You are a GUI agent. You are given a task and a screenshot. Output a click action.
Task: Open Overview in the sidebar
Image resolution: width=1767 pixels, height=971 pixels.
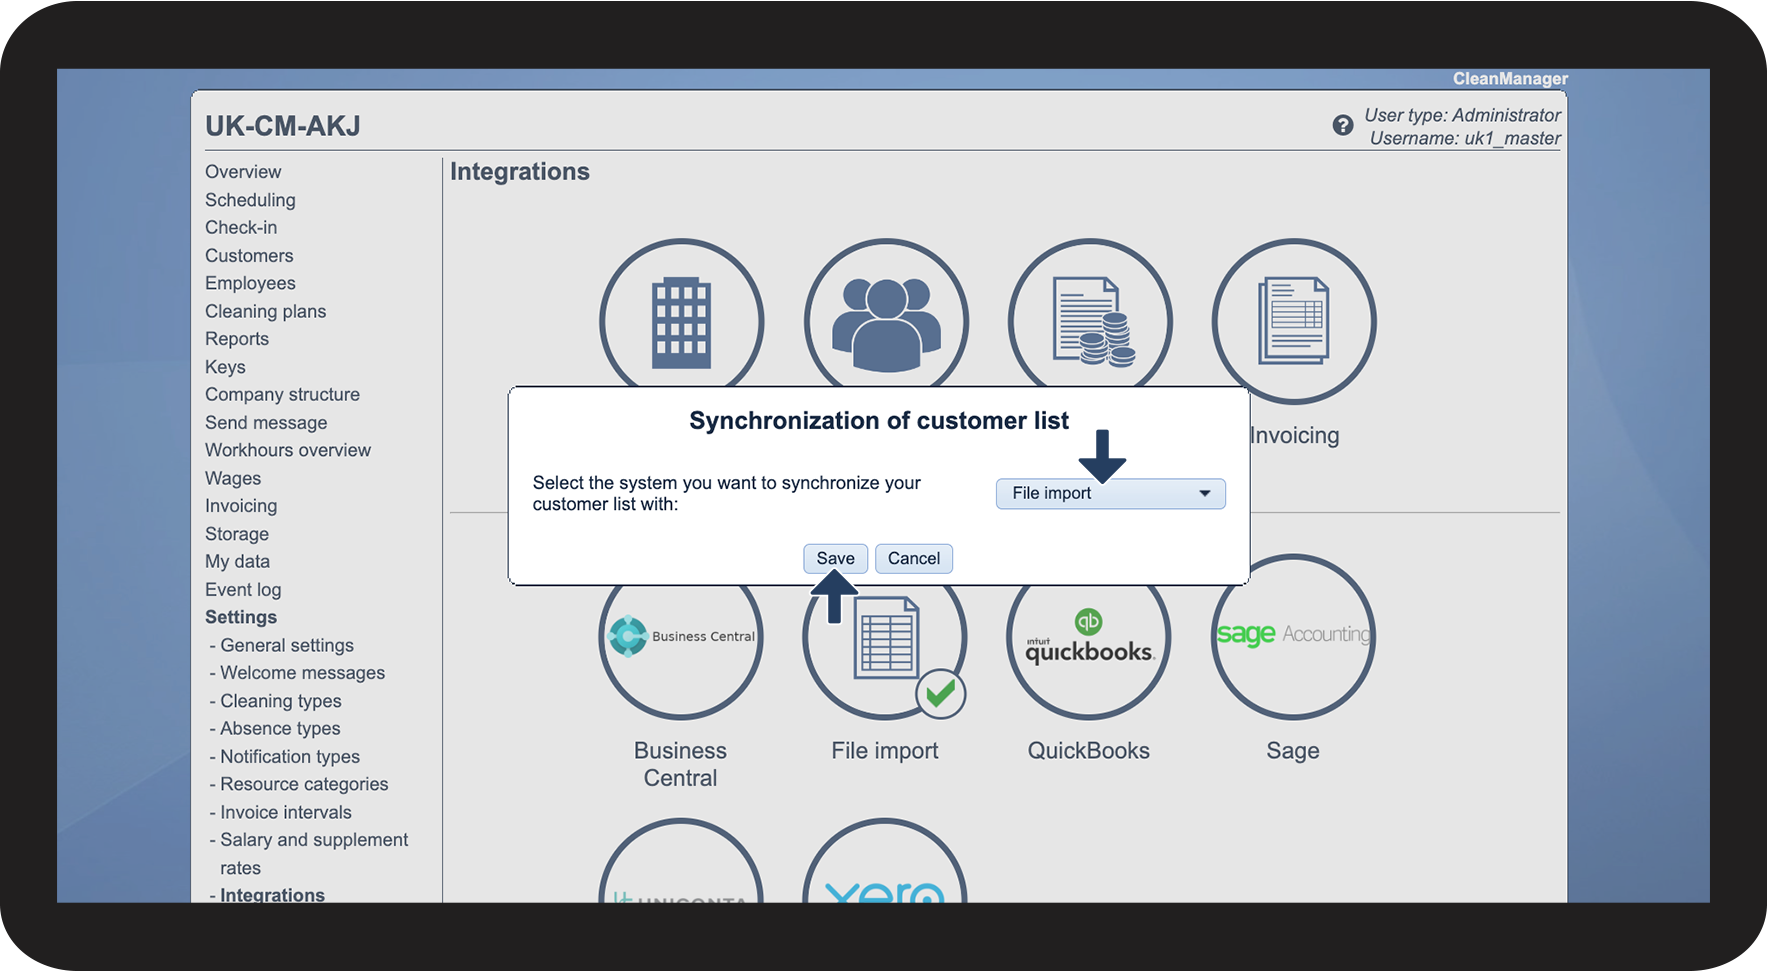click(x=243, y=172)
